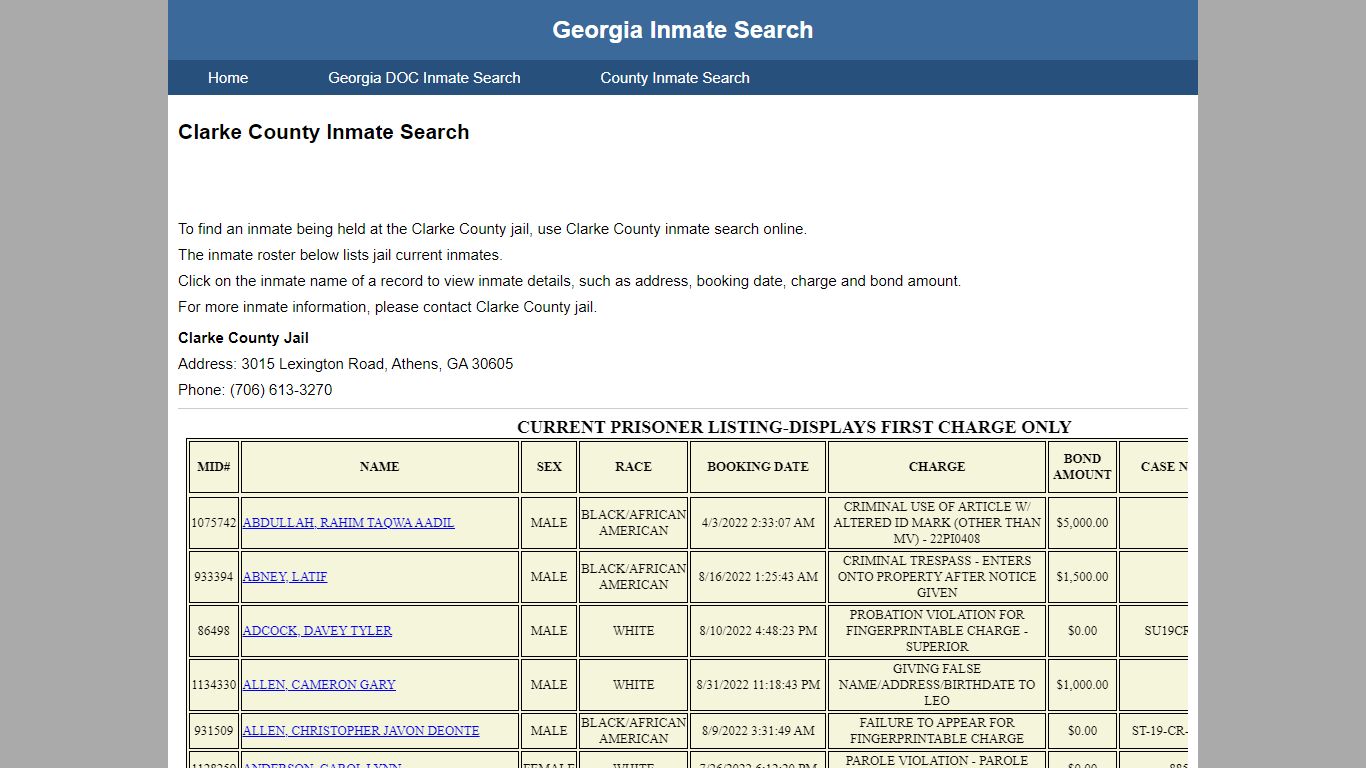This screenshot has width=1366, height=768.
Task: Click the phone number (706) 613-3270
Action: (281, 390)
